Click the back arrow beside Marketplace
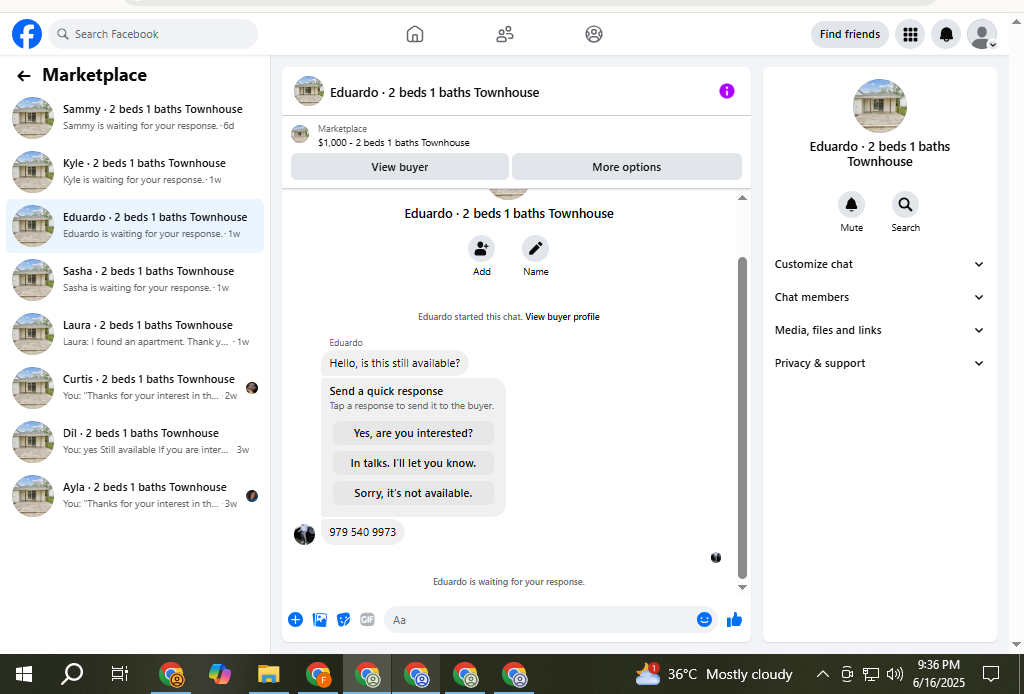Screen dimensions: 1024x694 click(24, 76)
